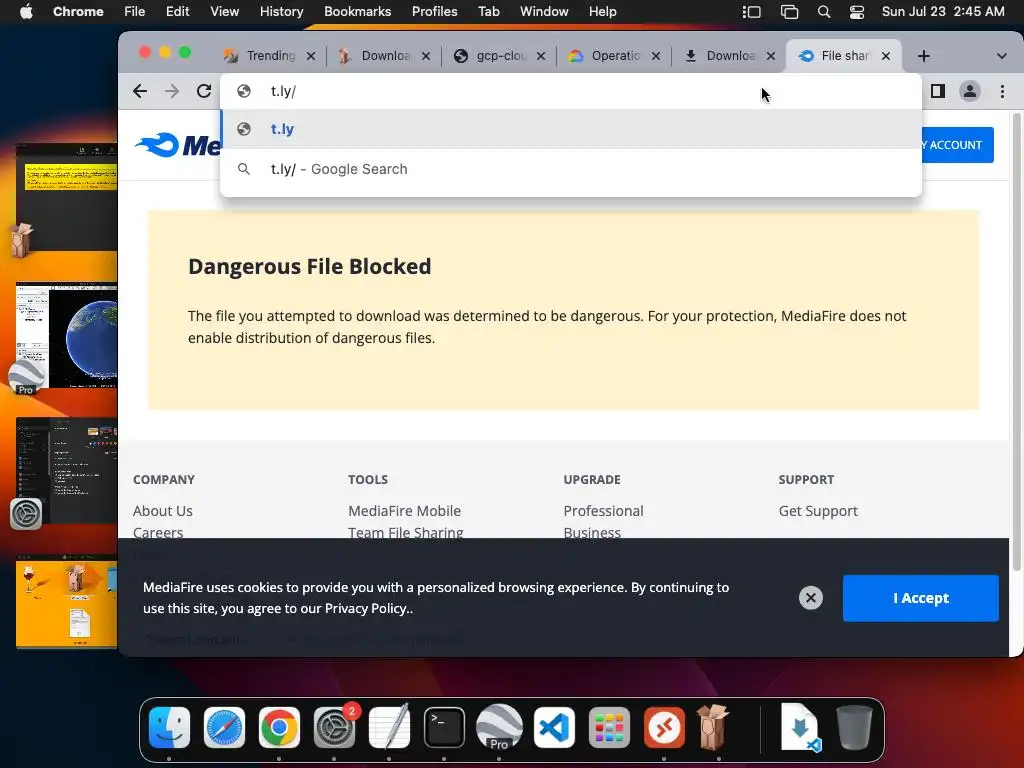Click the date and time in menu bar
Screen dimensions: 1024x768
click(x=942, y=12)
